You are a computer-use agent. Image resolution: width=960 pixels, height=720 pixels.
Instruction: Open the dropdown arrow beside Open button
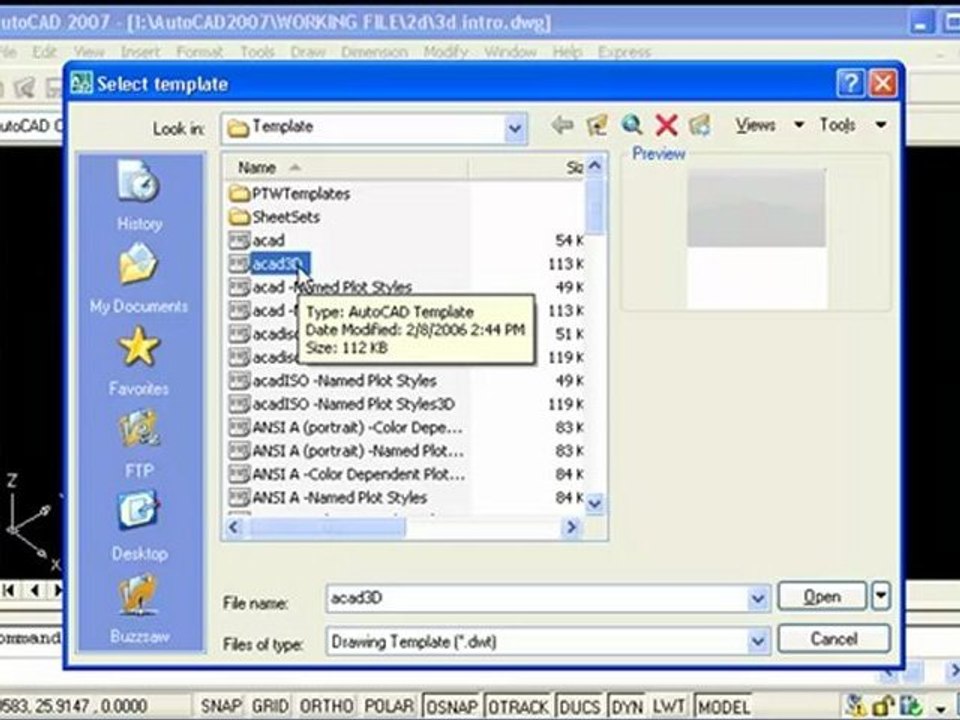coord(880,596)
